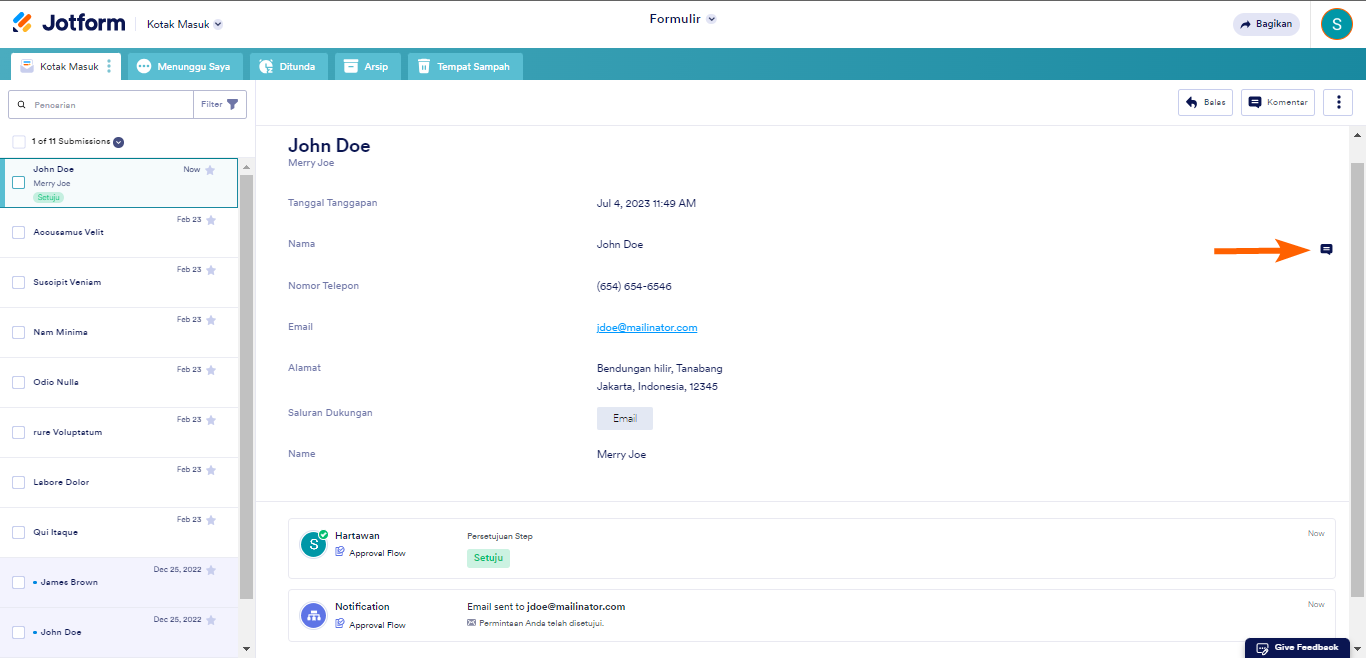Image resolution: width=1366 pixels, height=658 pixels.
Task: Open the user avatar S menu
Action: (1336, 24)
